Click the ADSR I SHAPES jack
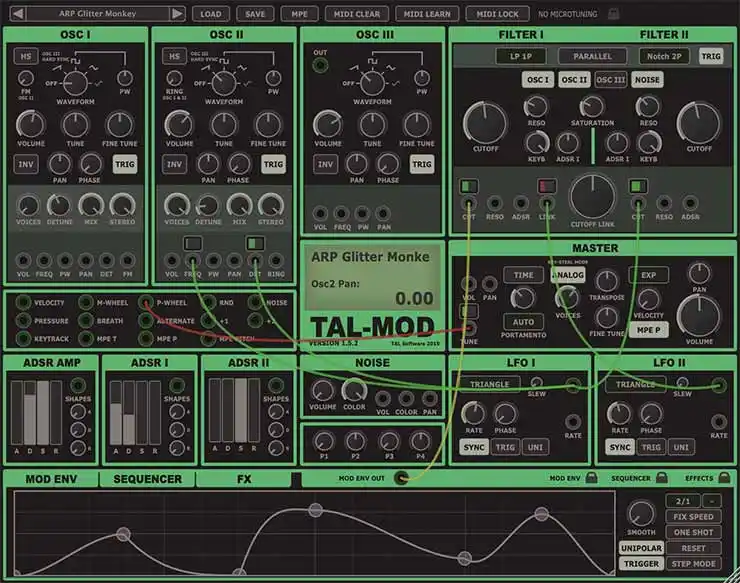740x583 pixels. coord(177,385)
